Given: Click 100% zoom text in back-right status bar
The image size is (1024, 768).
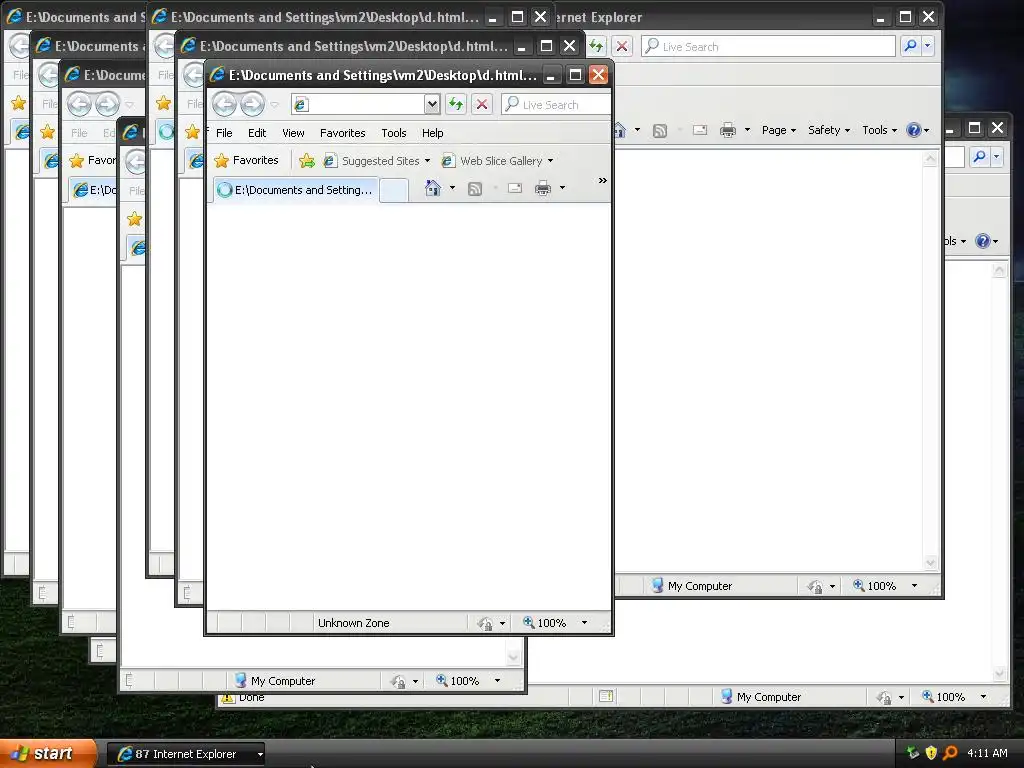Looking at the screenshot, I should 882,586.
